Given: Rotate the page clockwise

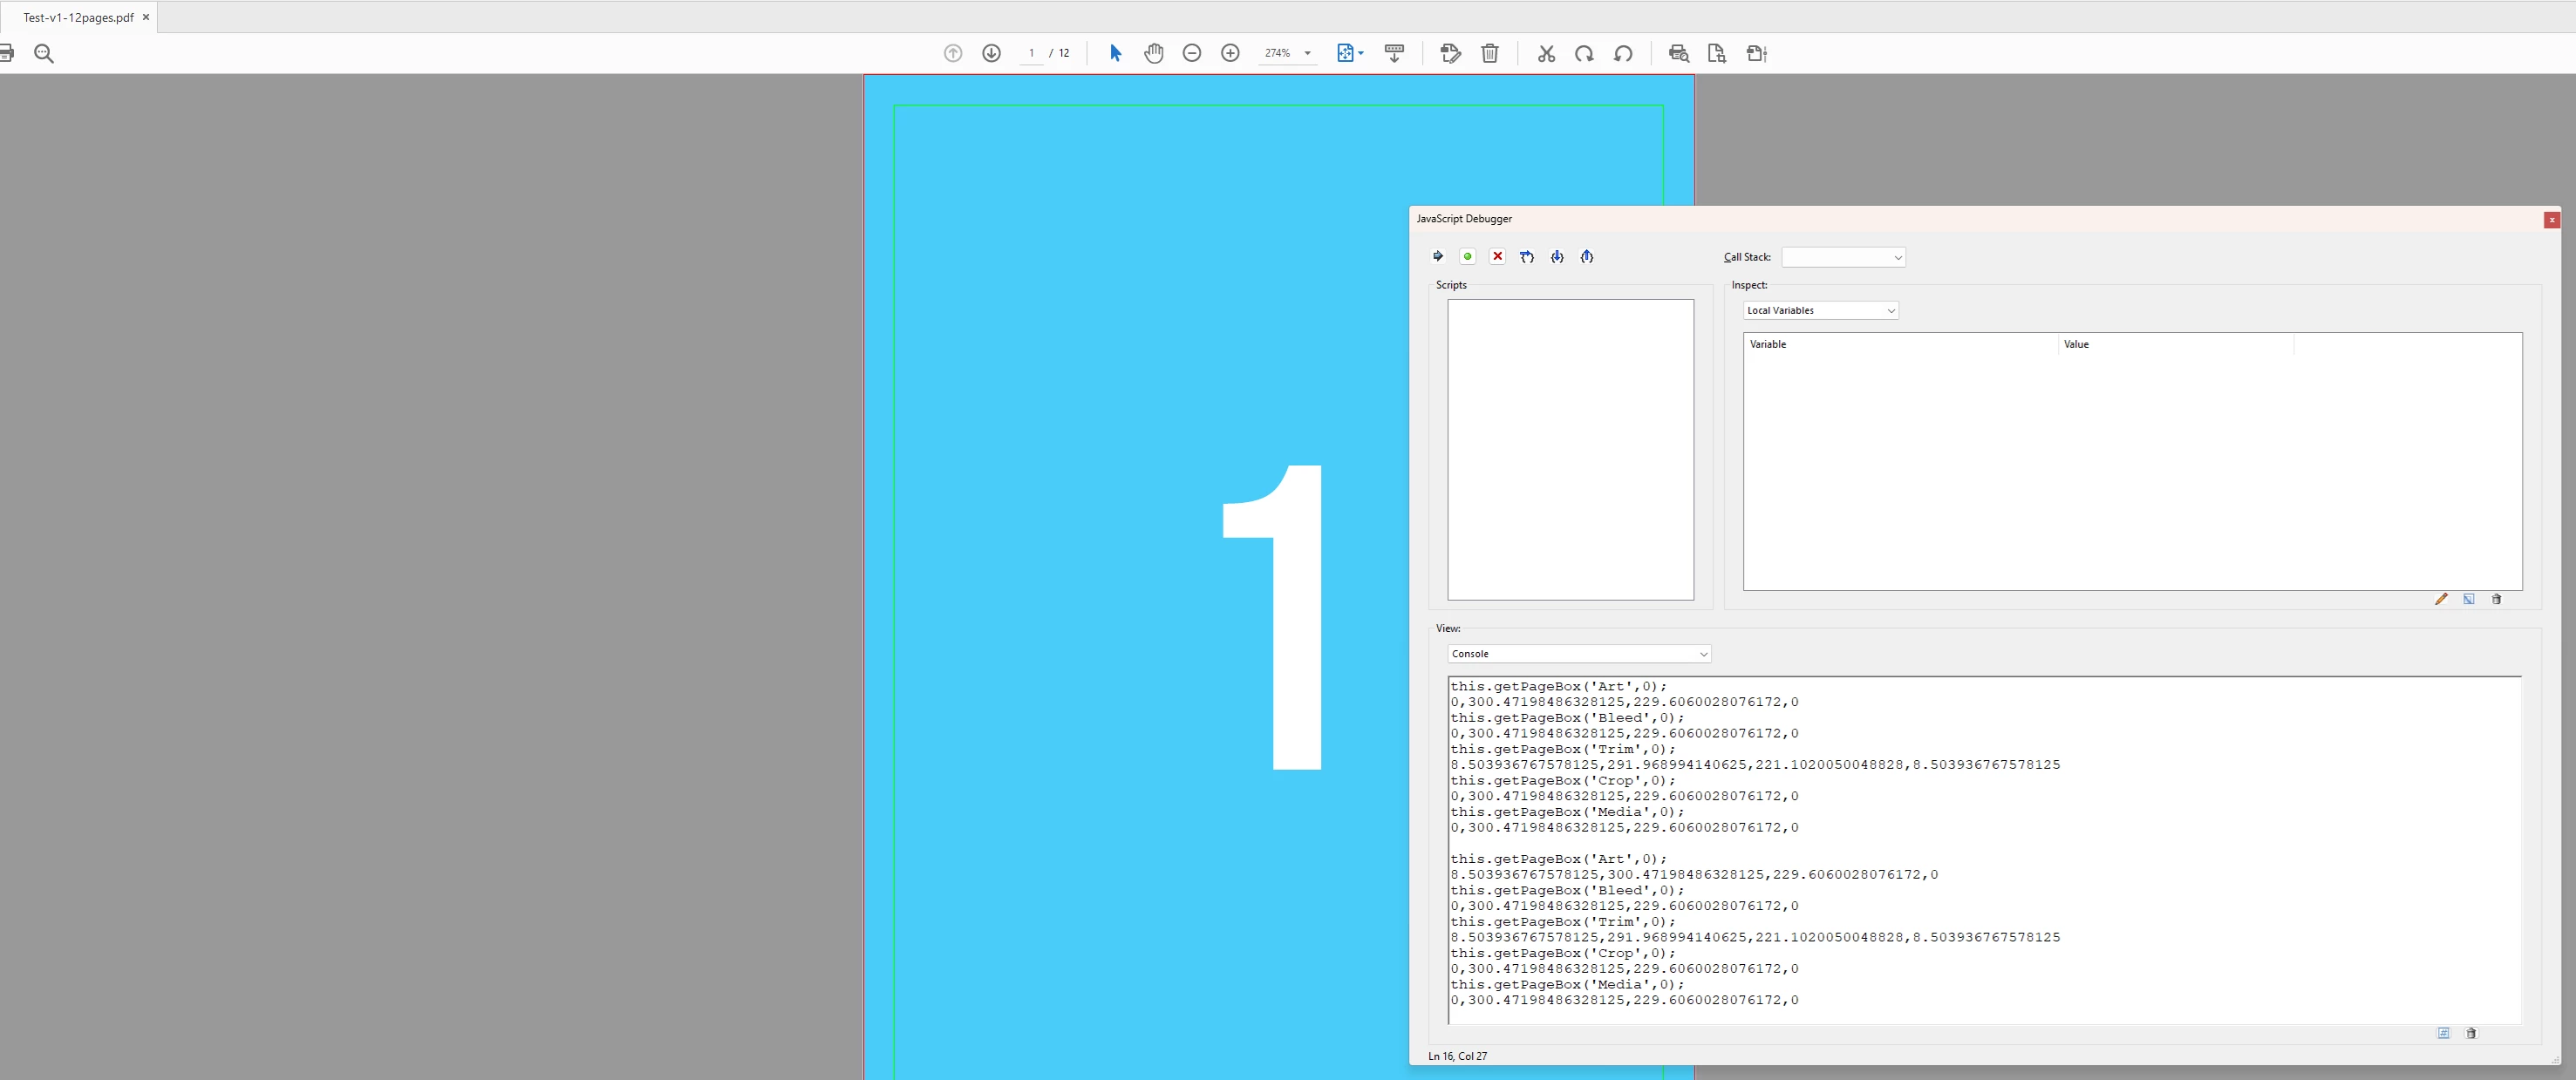Looking at the screenshot, I should (1584, 53).
